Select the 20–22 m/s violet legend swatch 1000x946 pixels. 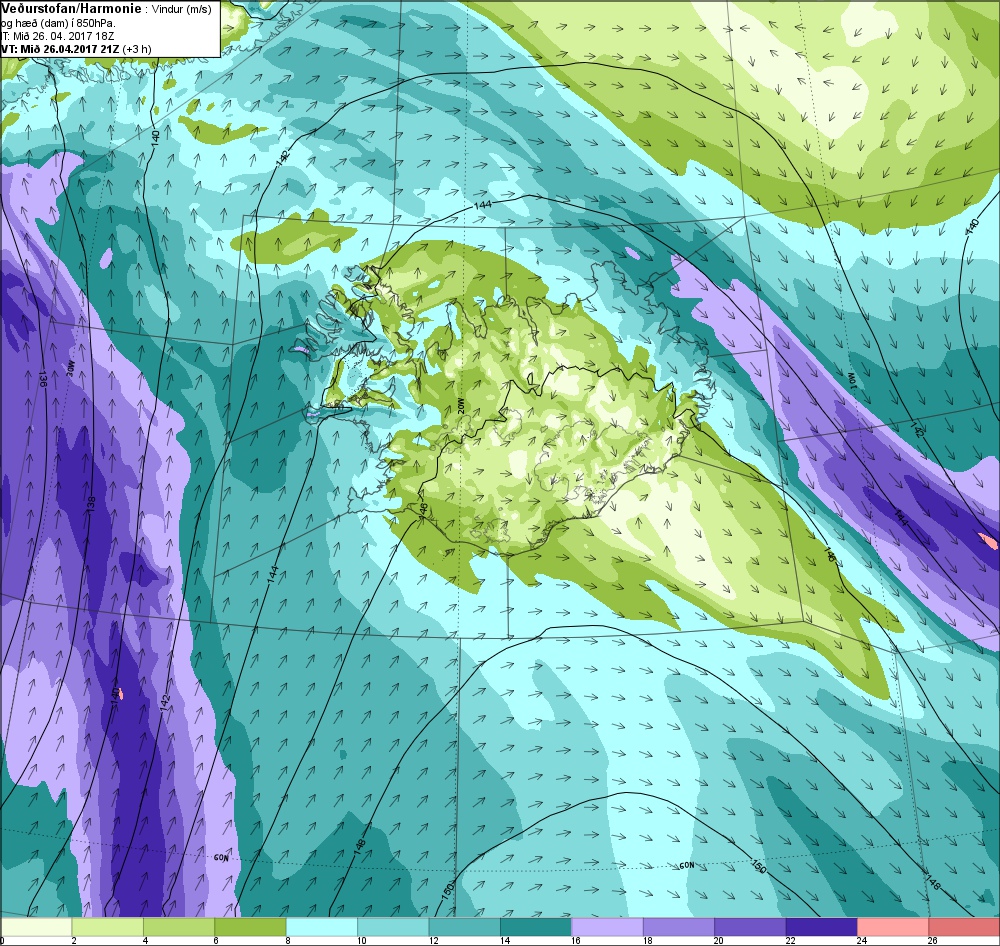750,926
